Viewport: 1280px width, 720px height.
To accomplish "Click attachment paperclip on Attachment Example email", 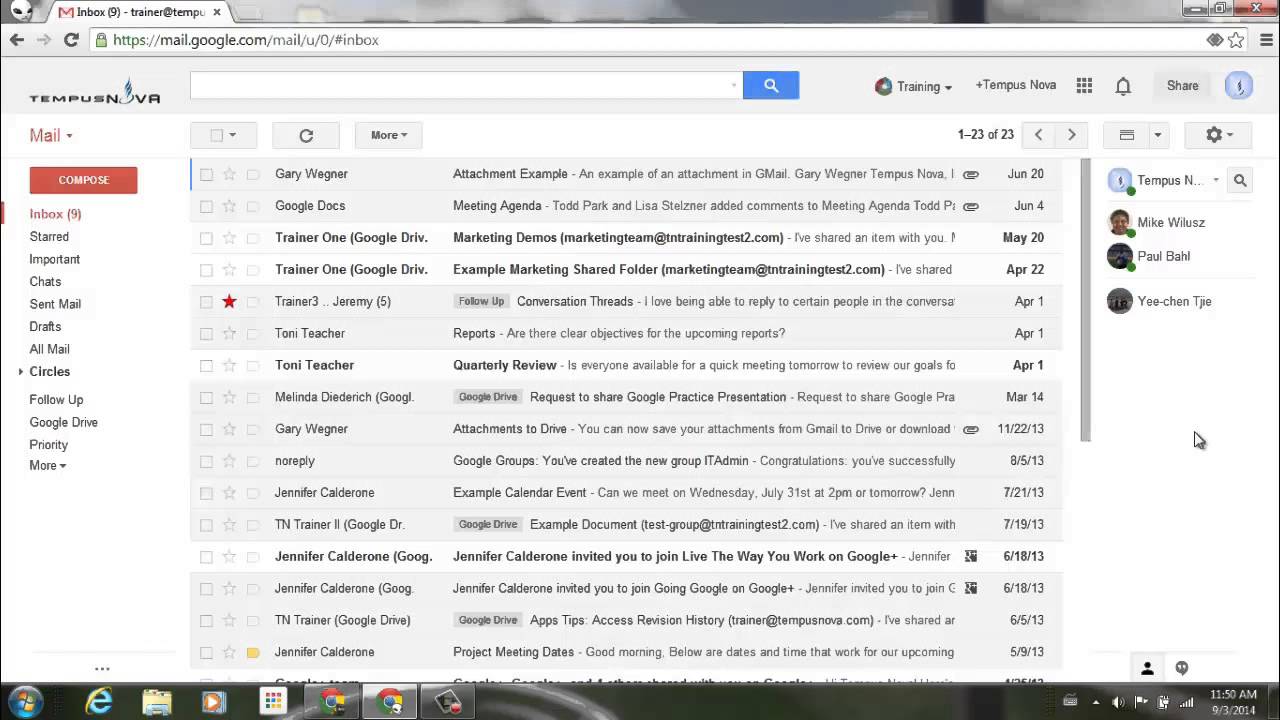I will (970, 174).
